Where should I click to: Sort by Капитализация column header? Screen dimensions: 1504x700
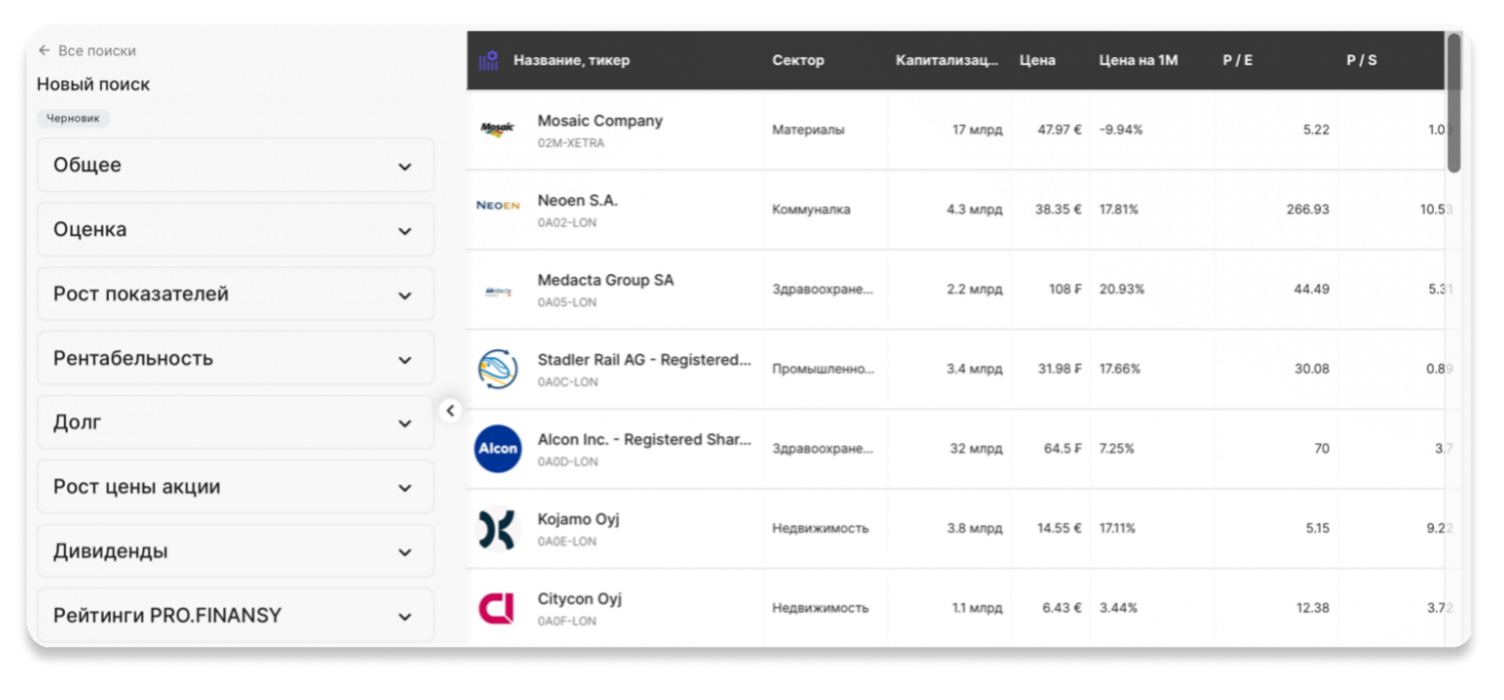tap(947, 61)
